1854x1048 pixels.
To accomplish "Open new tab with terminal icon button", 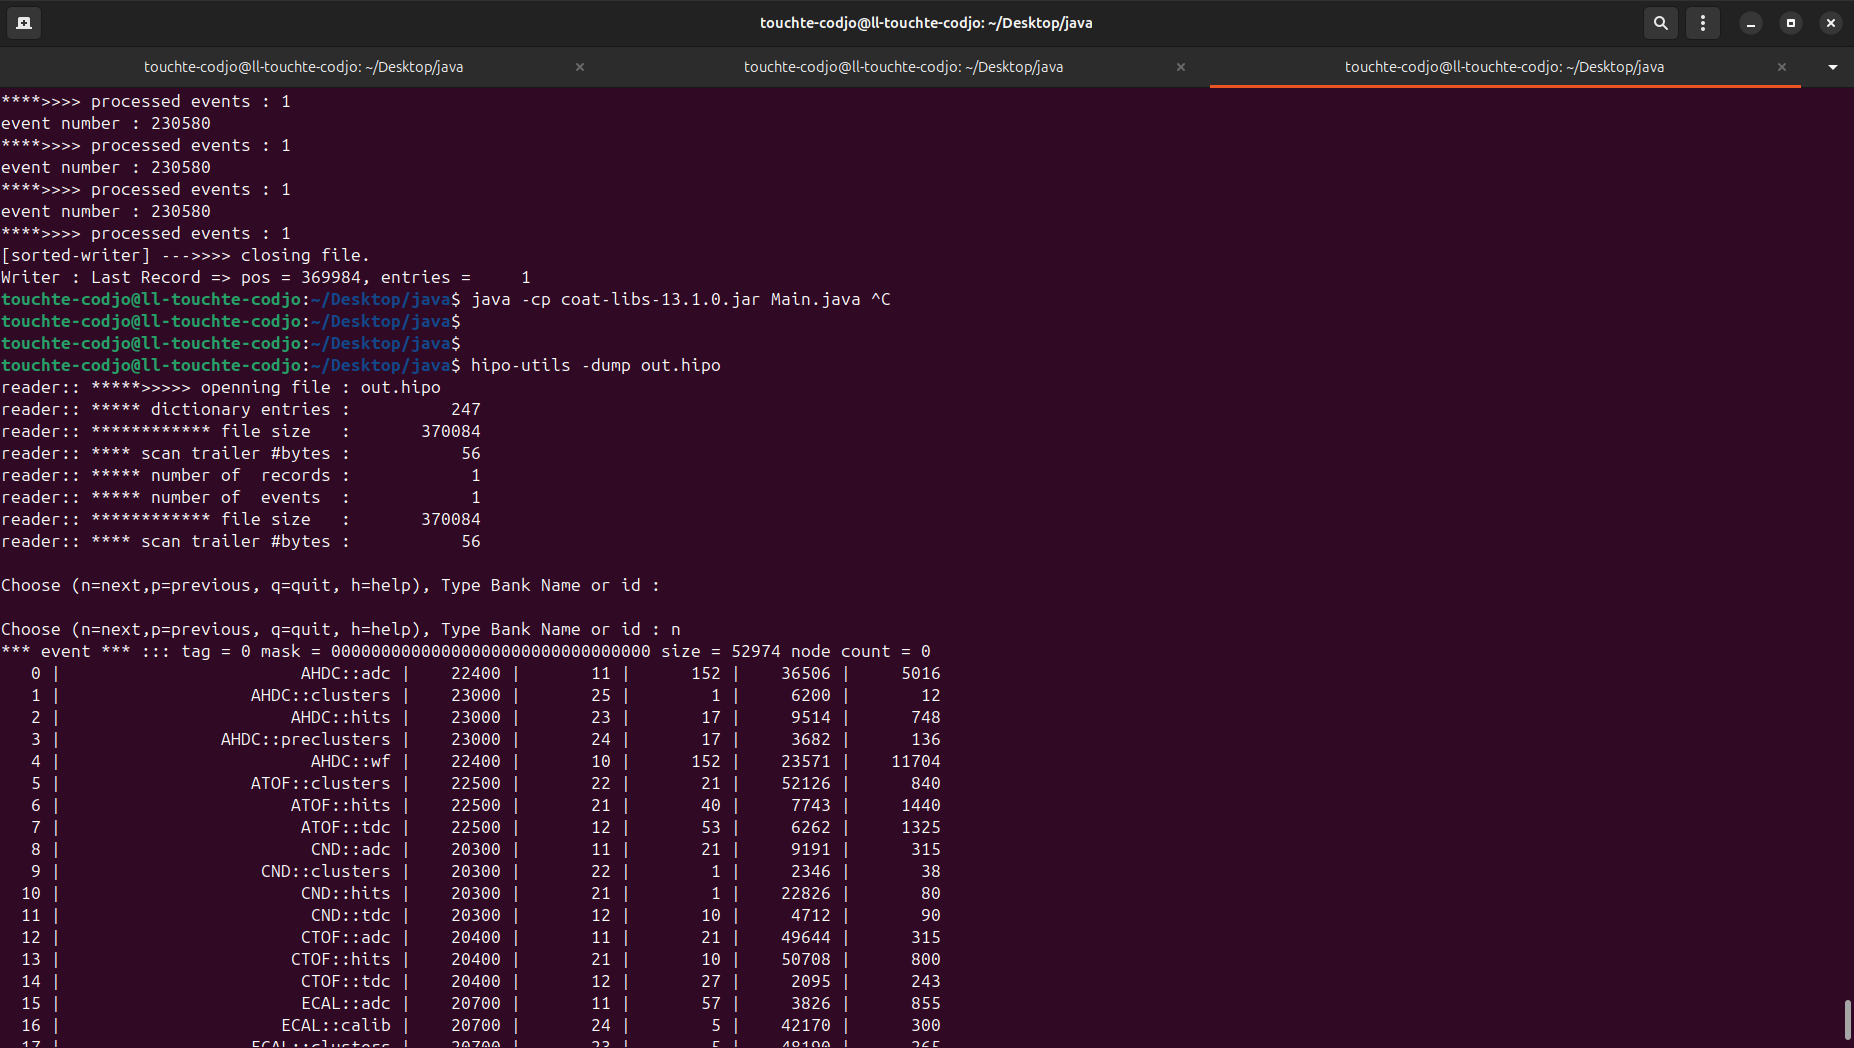I will pos(24,22).
